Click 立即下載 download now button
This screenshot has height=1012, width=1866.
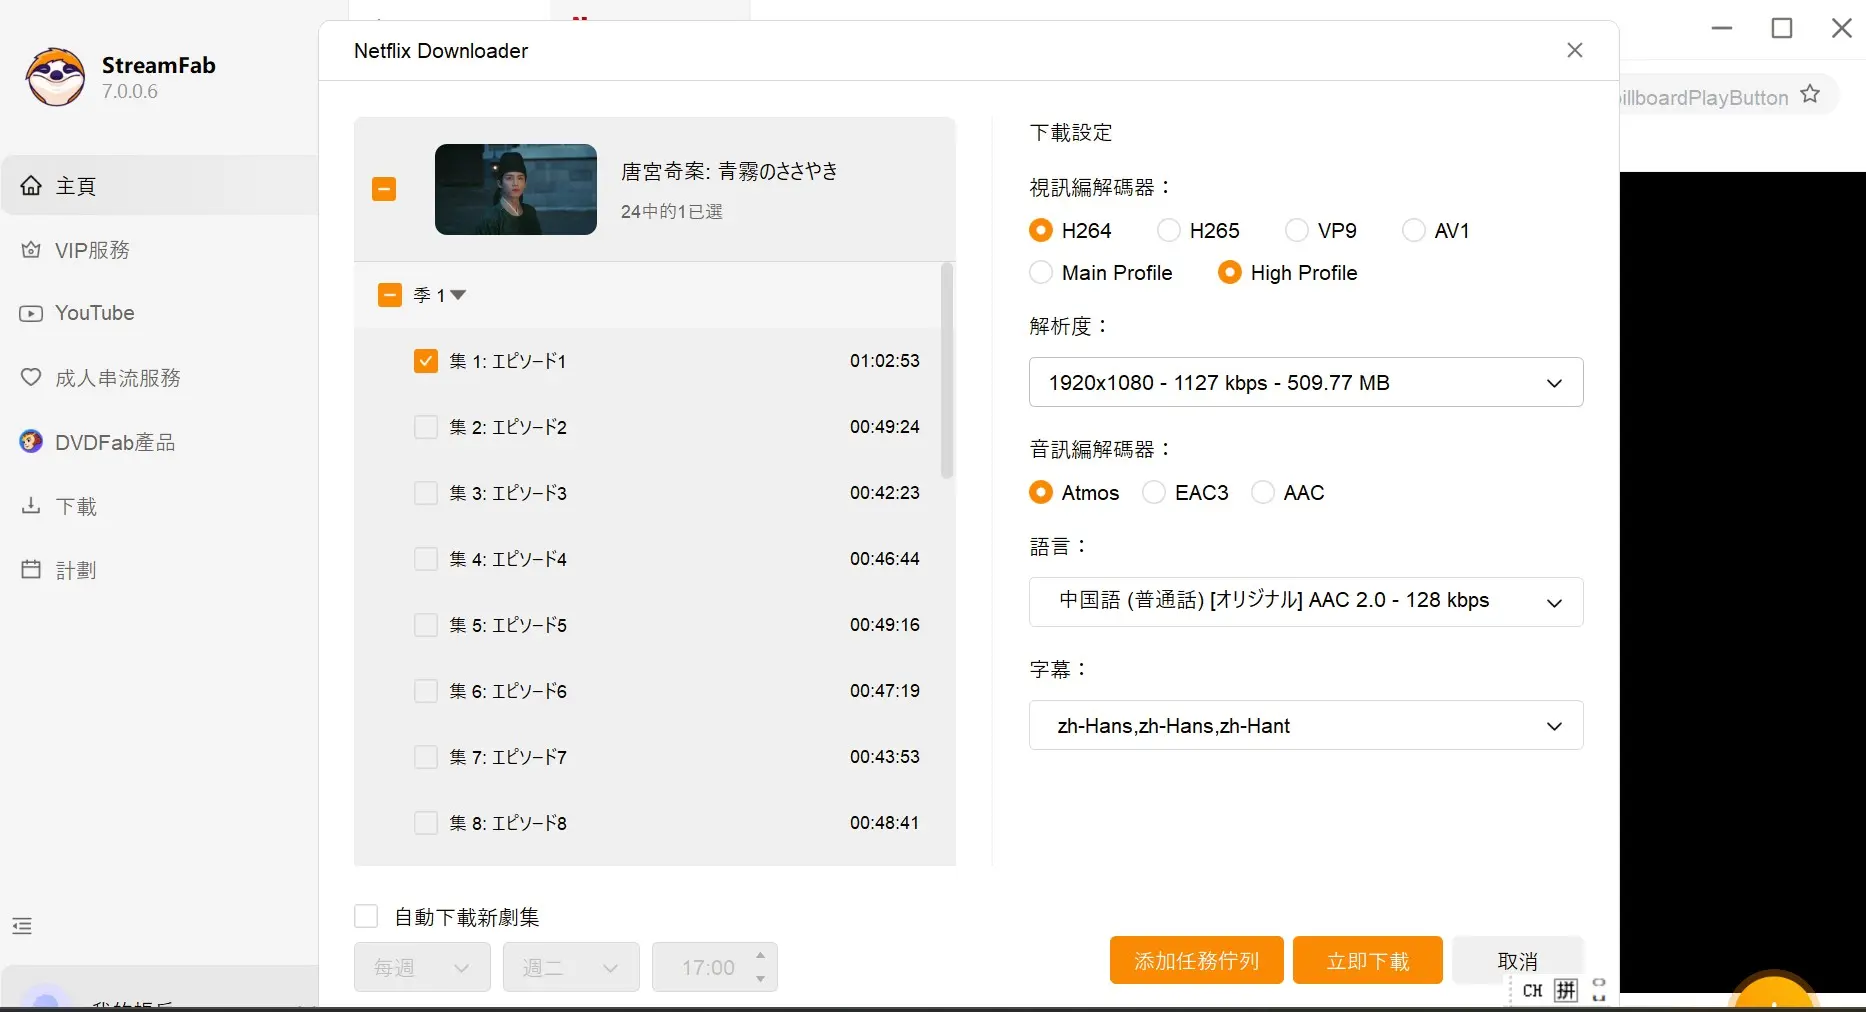tap(1368, 961)
